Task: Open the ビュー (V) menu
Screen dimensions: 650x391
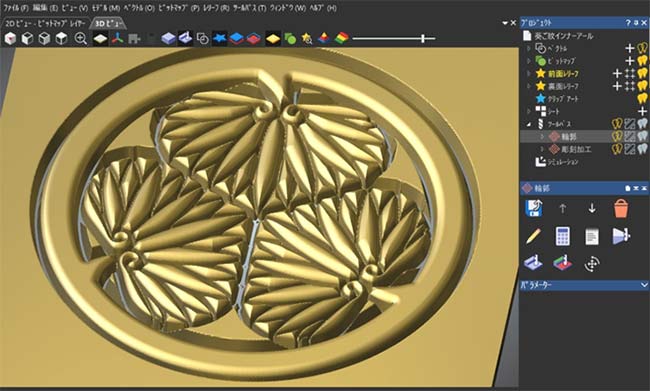Action: click(75, 8)
